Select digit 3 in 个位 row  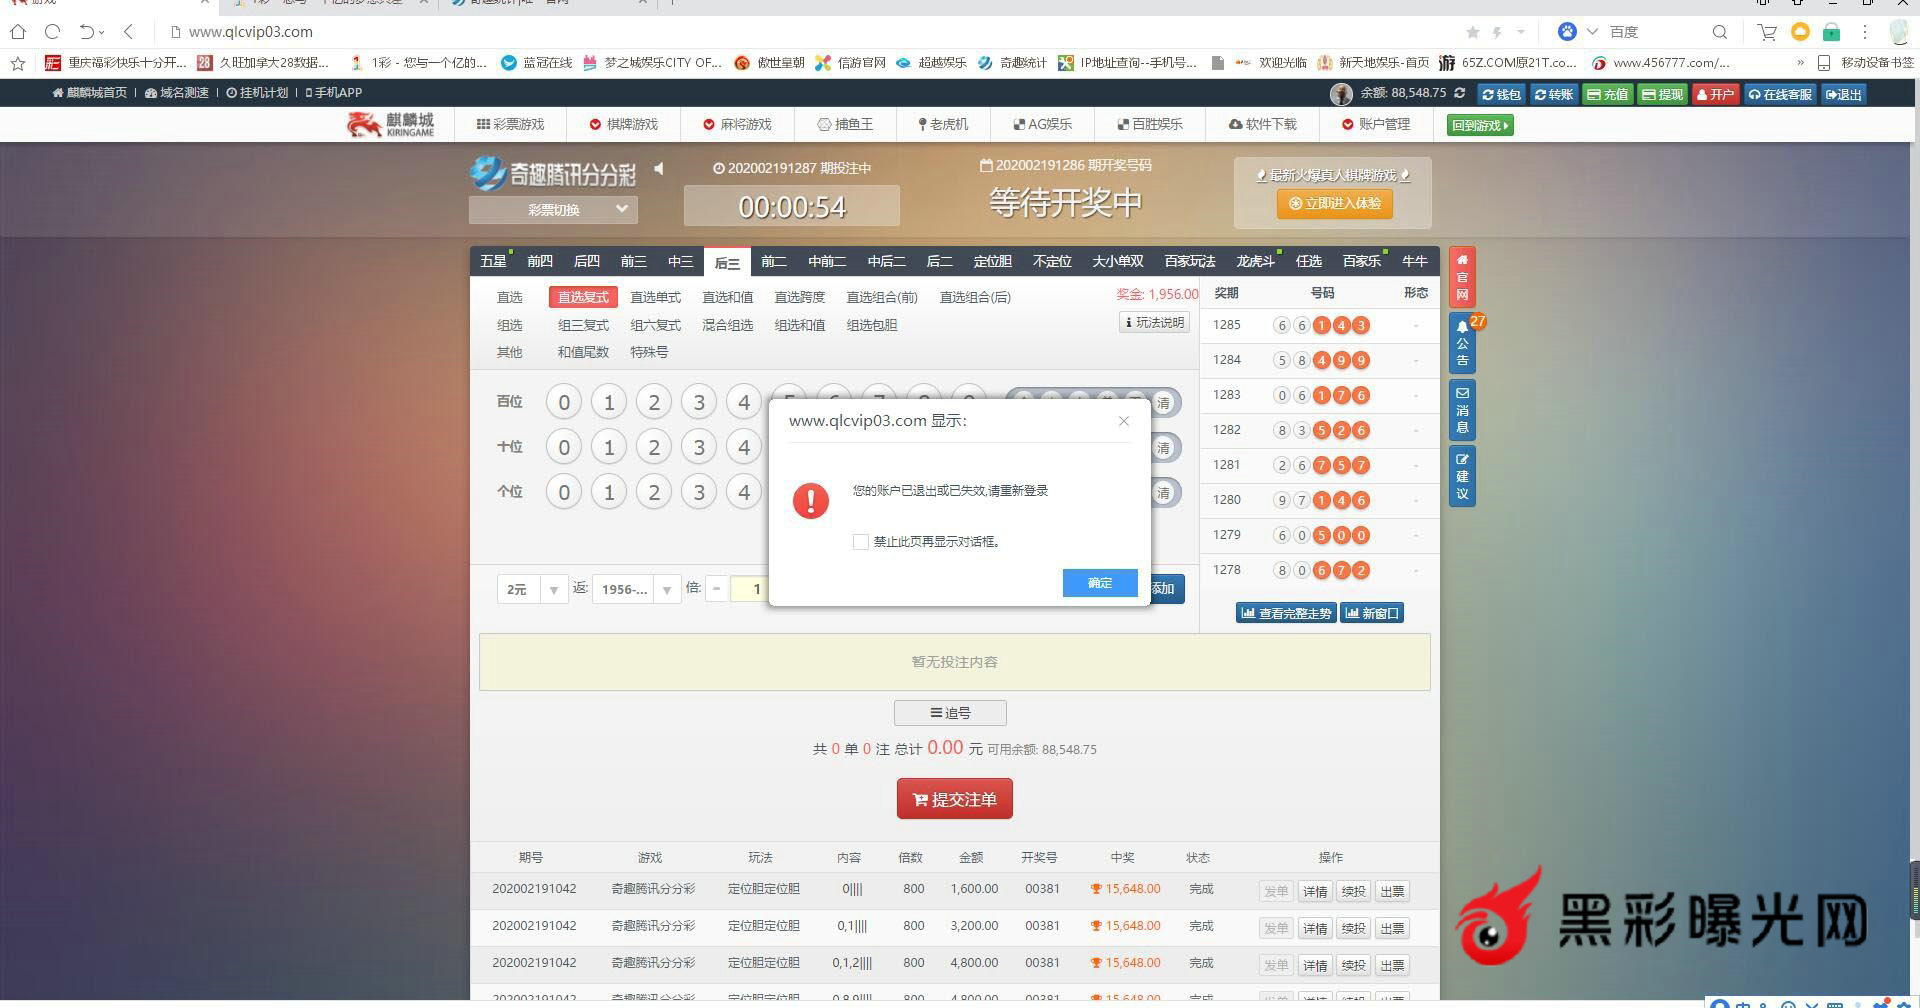click(699, 493)
